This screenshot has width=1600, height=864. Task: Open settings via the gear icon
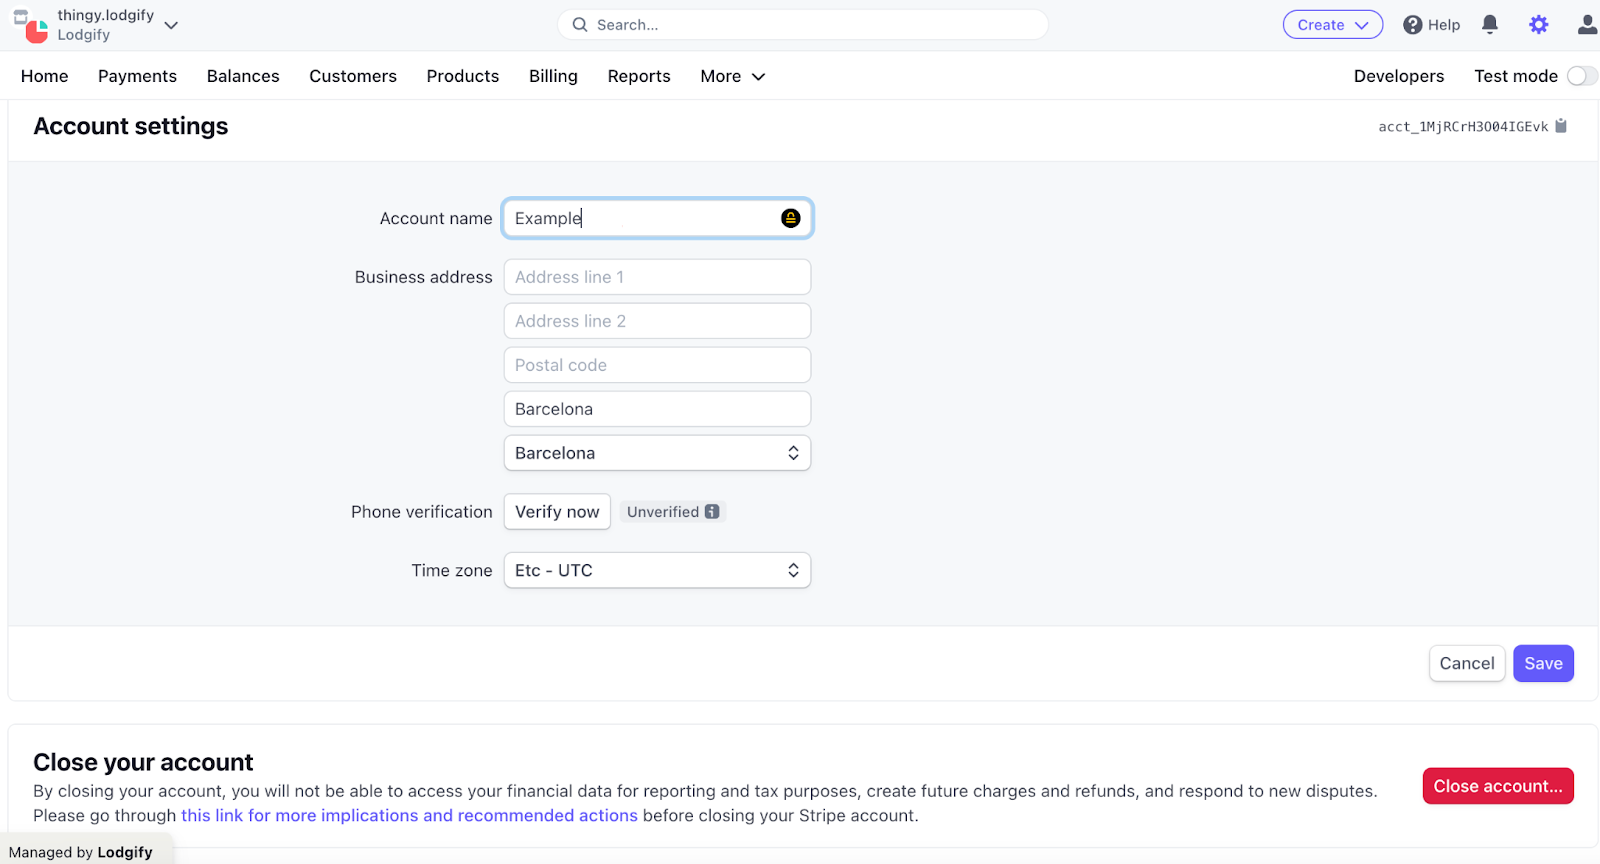point(1538,25)
